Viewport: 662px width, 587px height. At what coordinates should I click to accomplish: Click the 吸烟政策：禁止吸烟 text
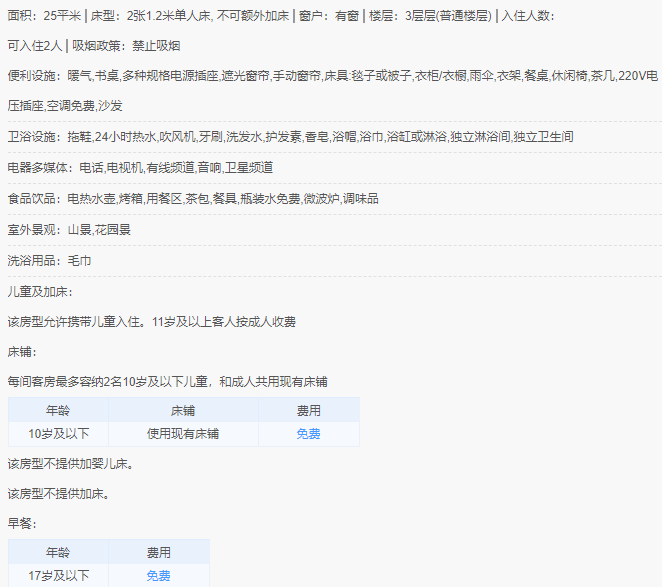126,46
